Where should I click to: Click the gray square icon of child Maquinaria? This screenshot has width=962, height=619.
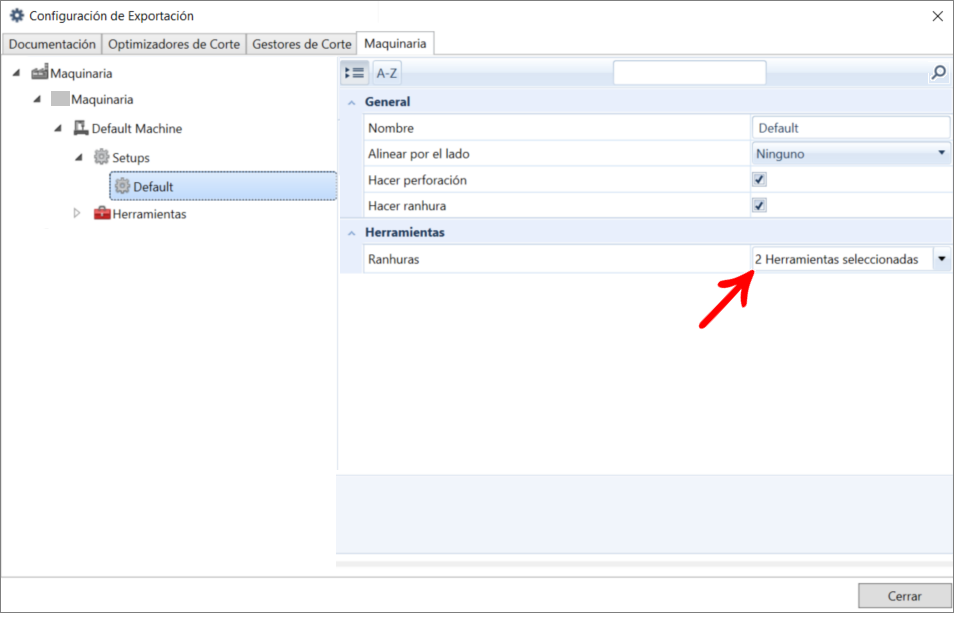[60, 99]
